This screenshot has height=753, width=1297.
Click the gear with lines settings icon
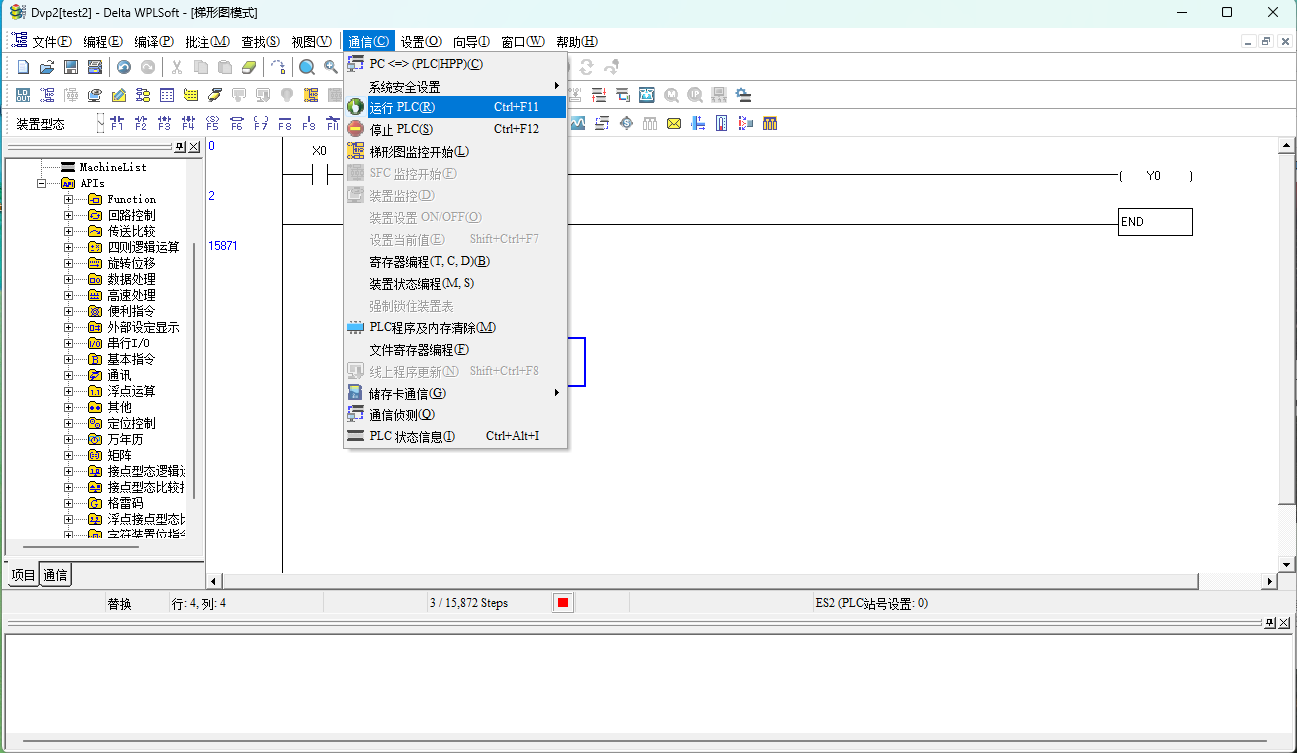743,95
